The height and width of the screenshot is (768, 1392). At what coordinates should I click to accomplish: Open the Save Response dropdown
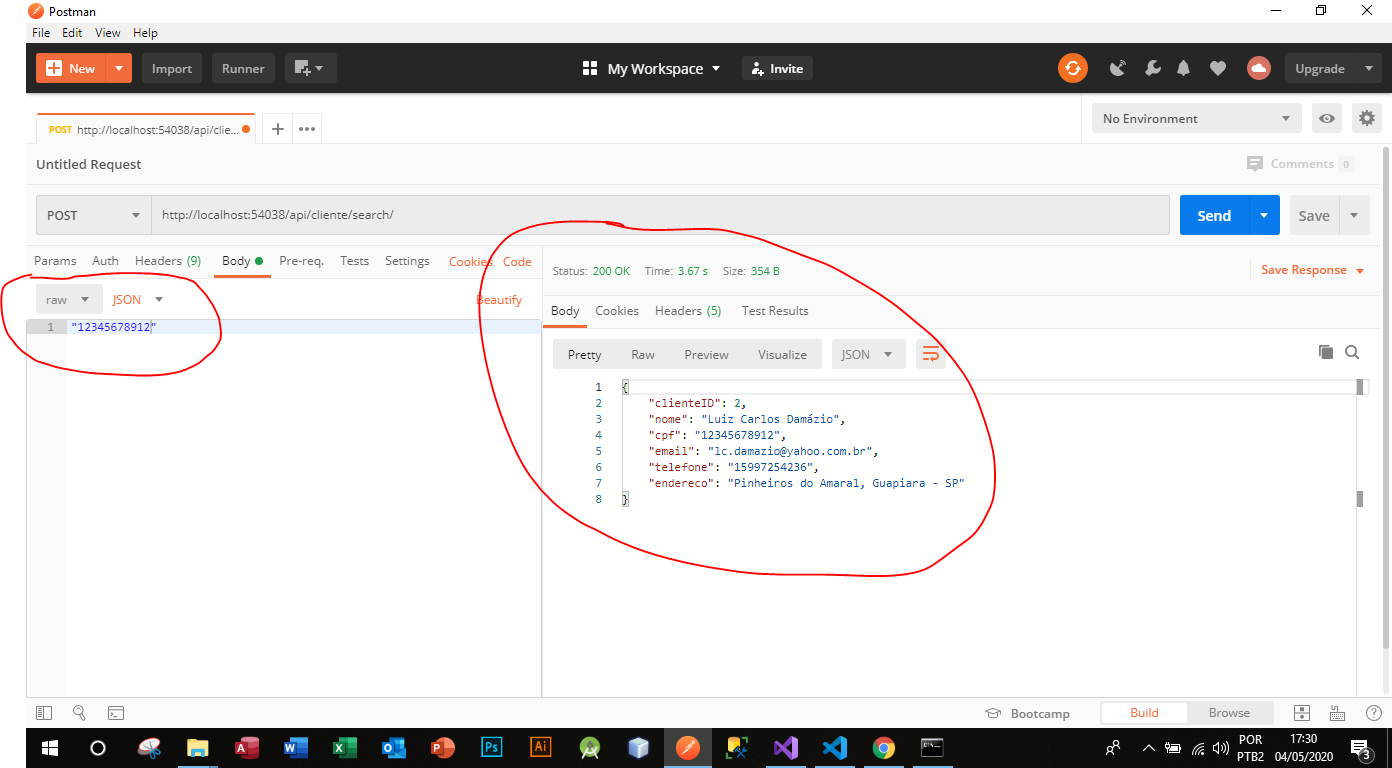[x=1313, y=270]
